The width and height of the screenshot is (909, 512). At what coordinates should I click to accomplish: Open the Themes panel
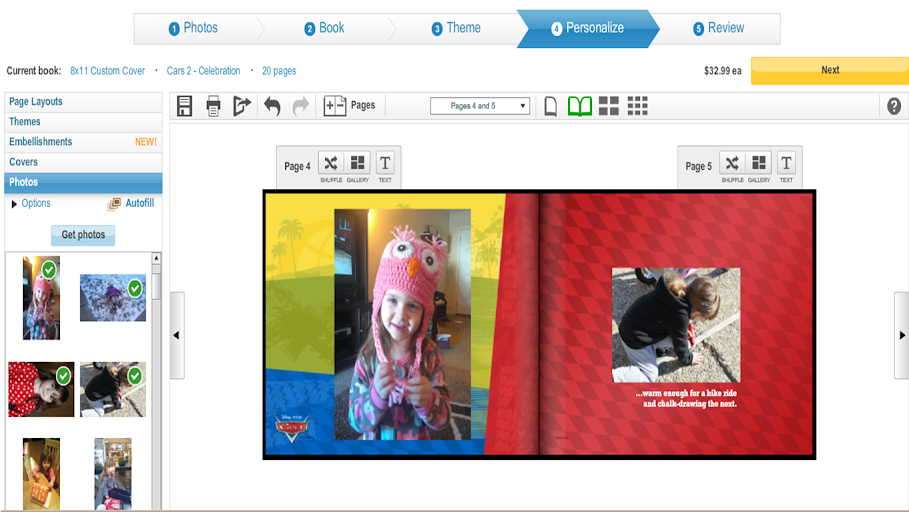pos(83,122)
